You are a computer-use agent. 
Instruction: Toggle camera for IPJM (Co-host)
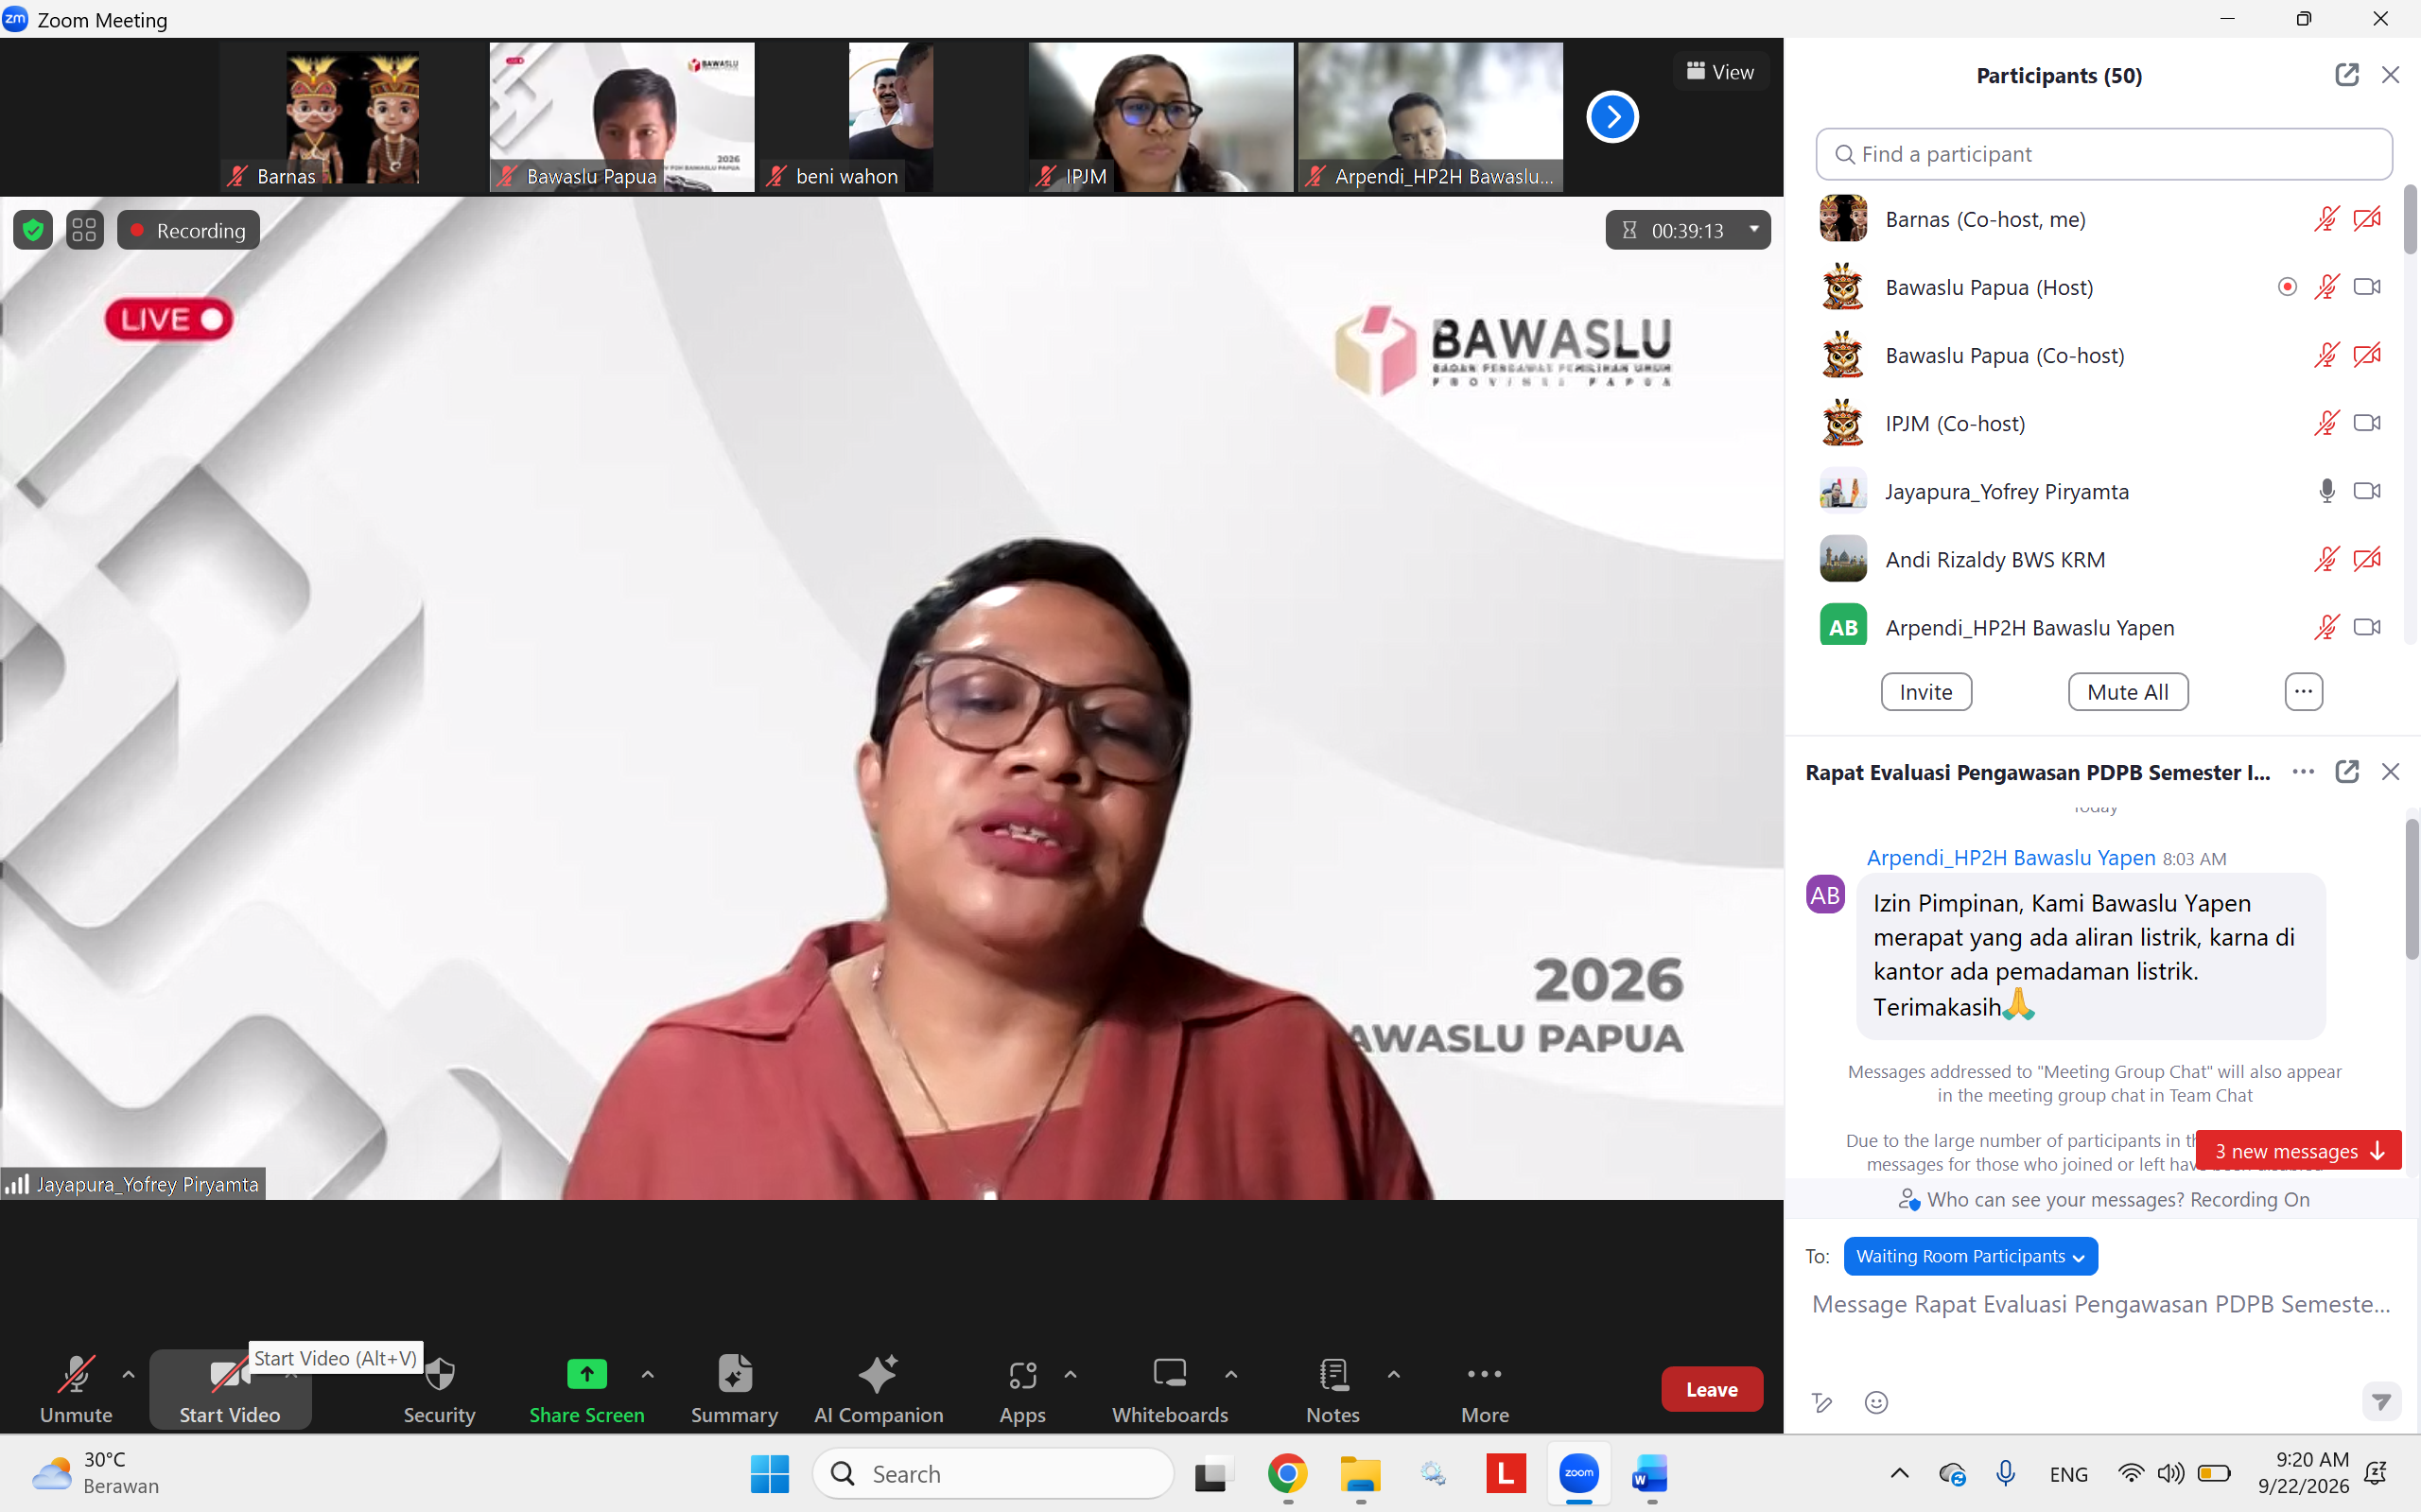[2366, 423]
